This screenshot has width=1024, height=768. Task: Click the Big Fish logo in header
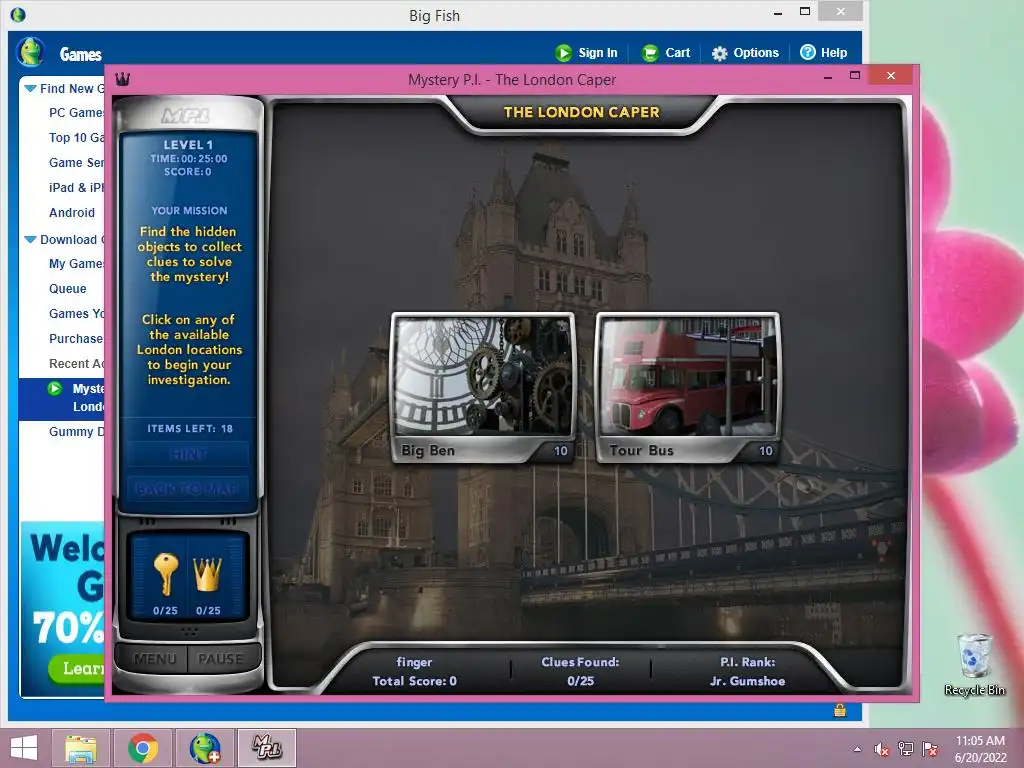30,52
